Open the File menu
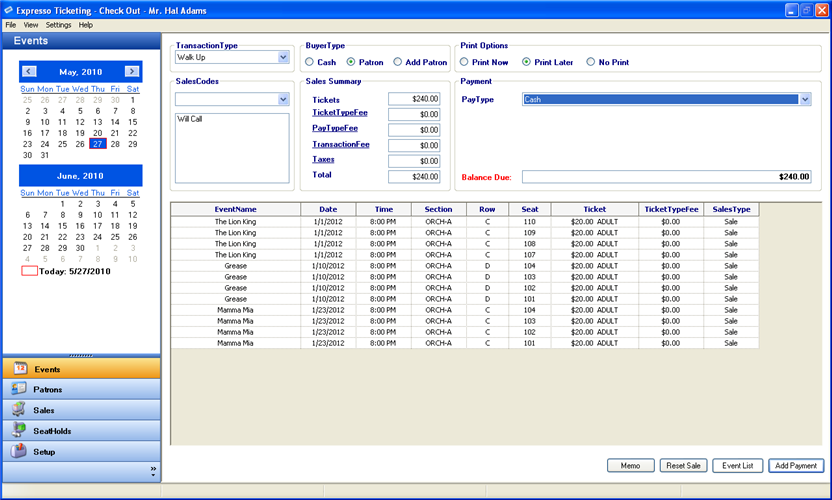The image size is (832, 500). [x=11, y=25]
